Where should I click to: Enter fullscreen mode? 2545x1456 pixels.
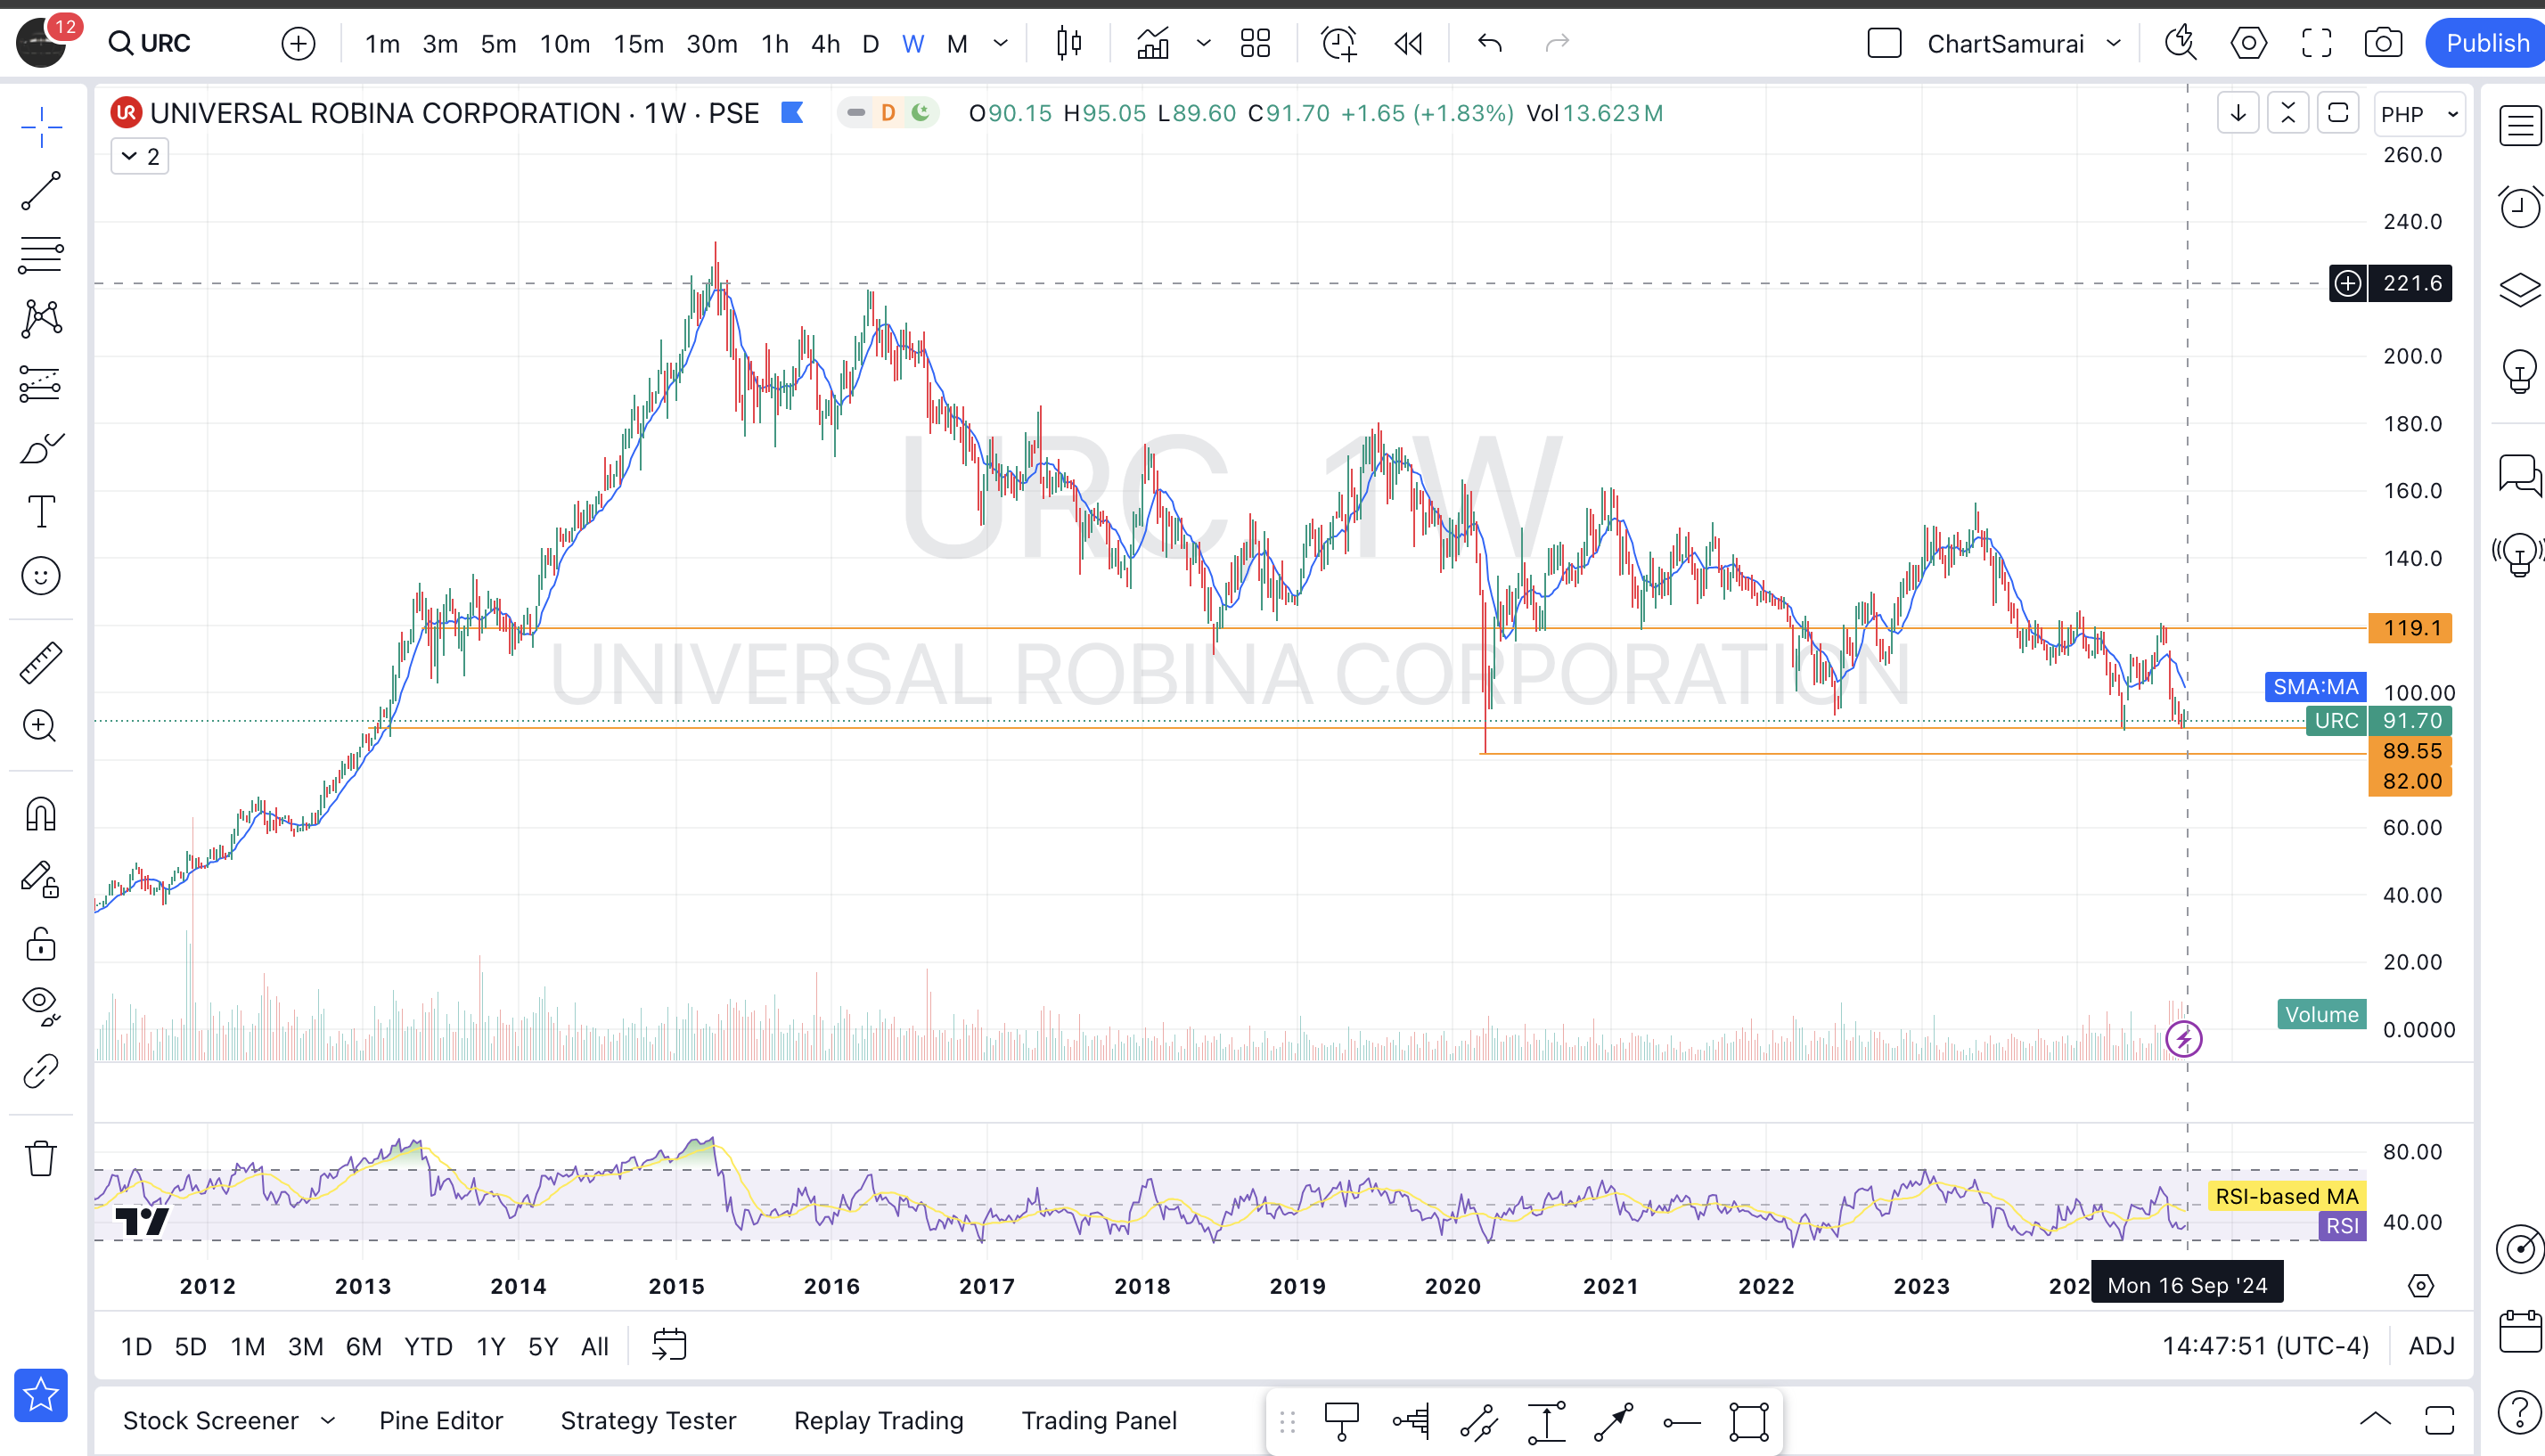click(2316, 43)
